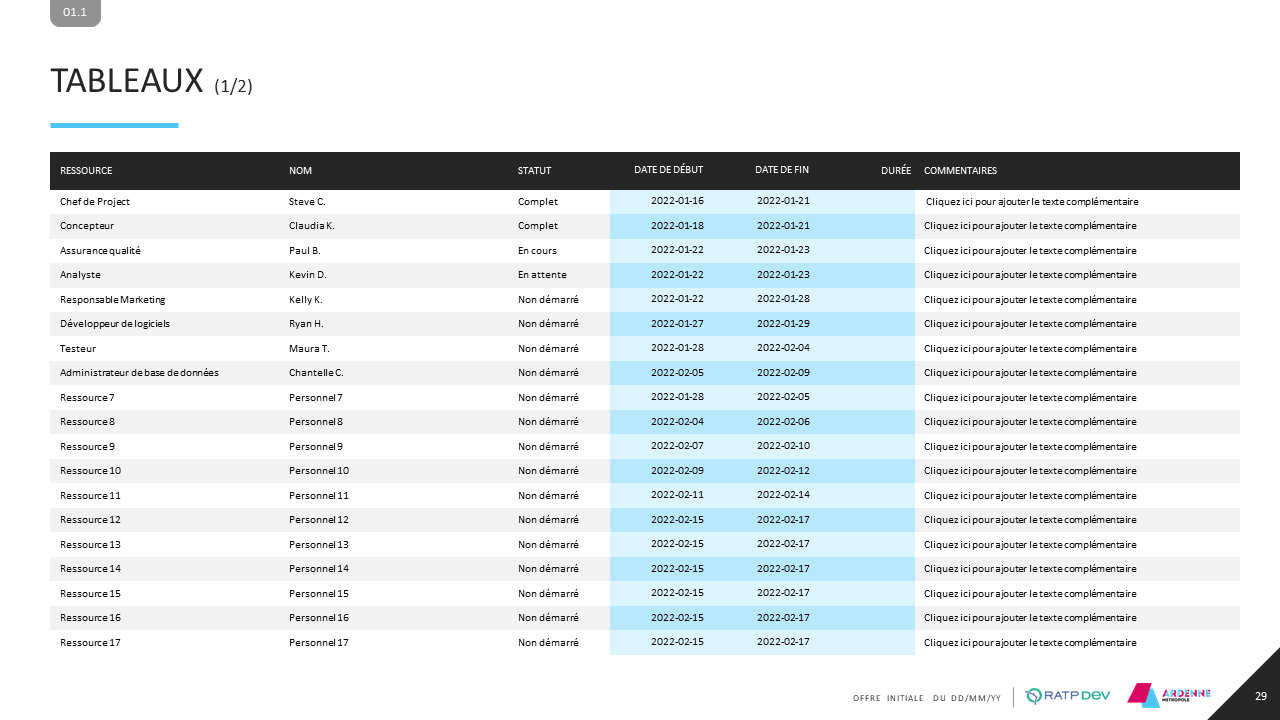The image size is (1280, 720).
Task: Select the DURÉE column header
Action: pos(896,171)
